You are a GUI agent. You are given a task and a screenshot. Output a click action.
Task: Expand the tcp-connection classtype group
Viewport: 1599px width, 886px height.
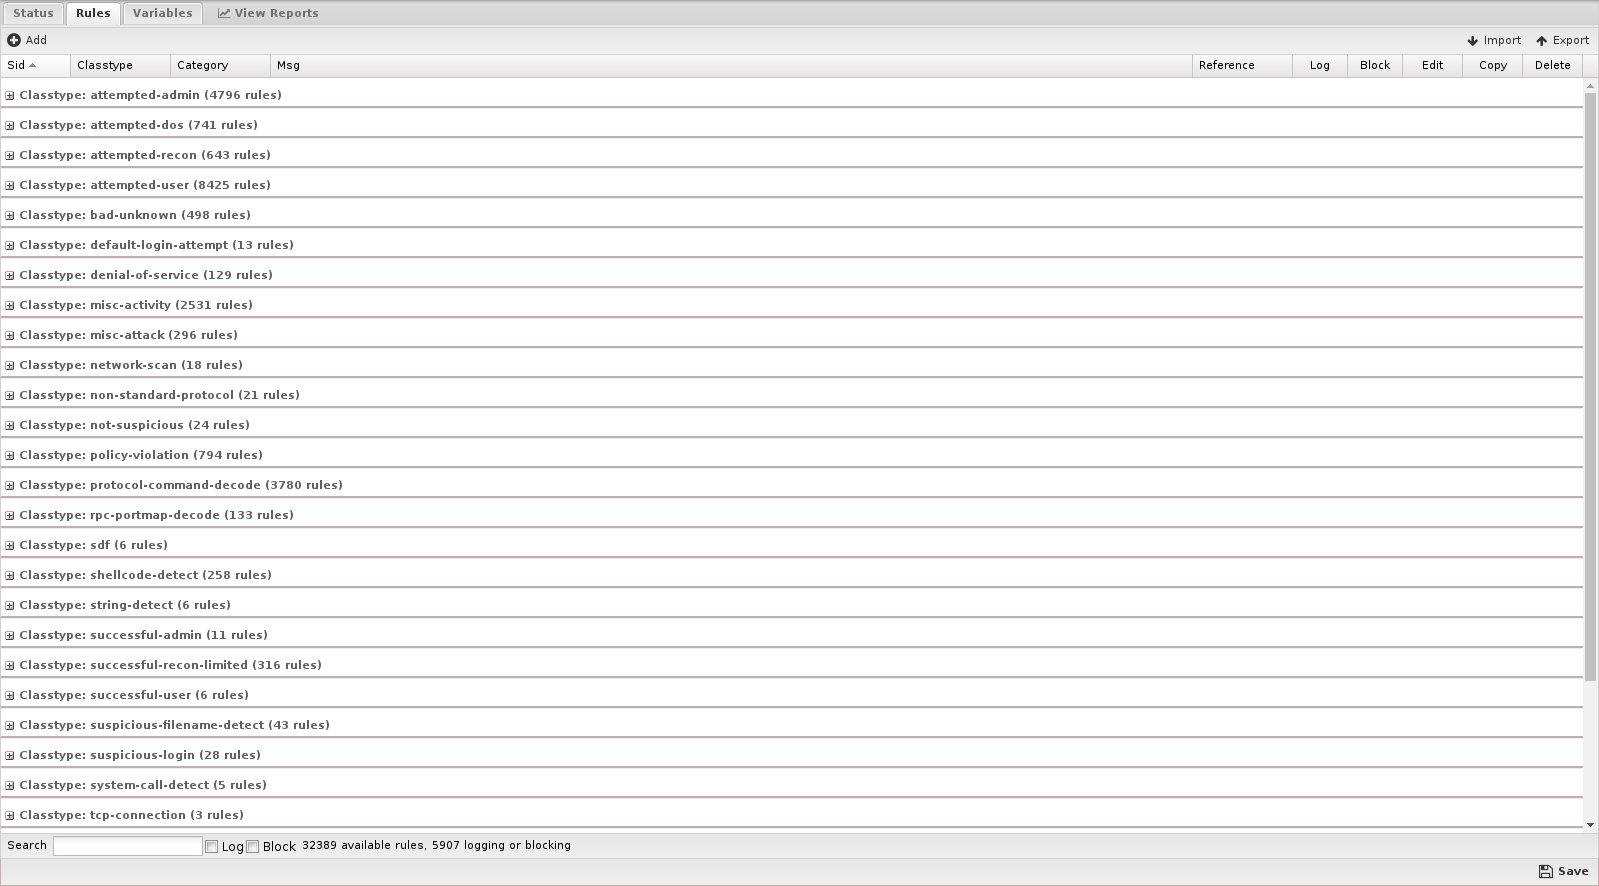pyautogui.click(x=10, y=816)
